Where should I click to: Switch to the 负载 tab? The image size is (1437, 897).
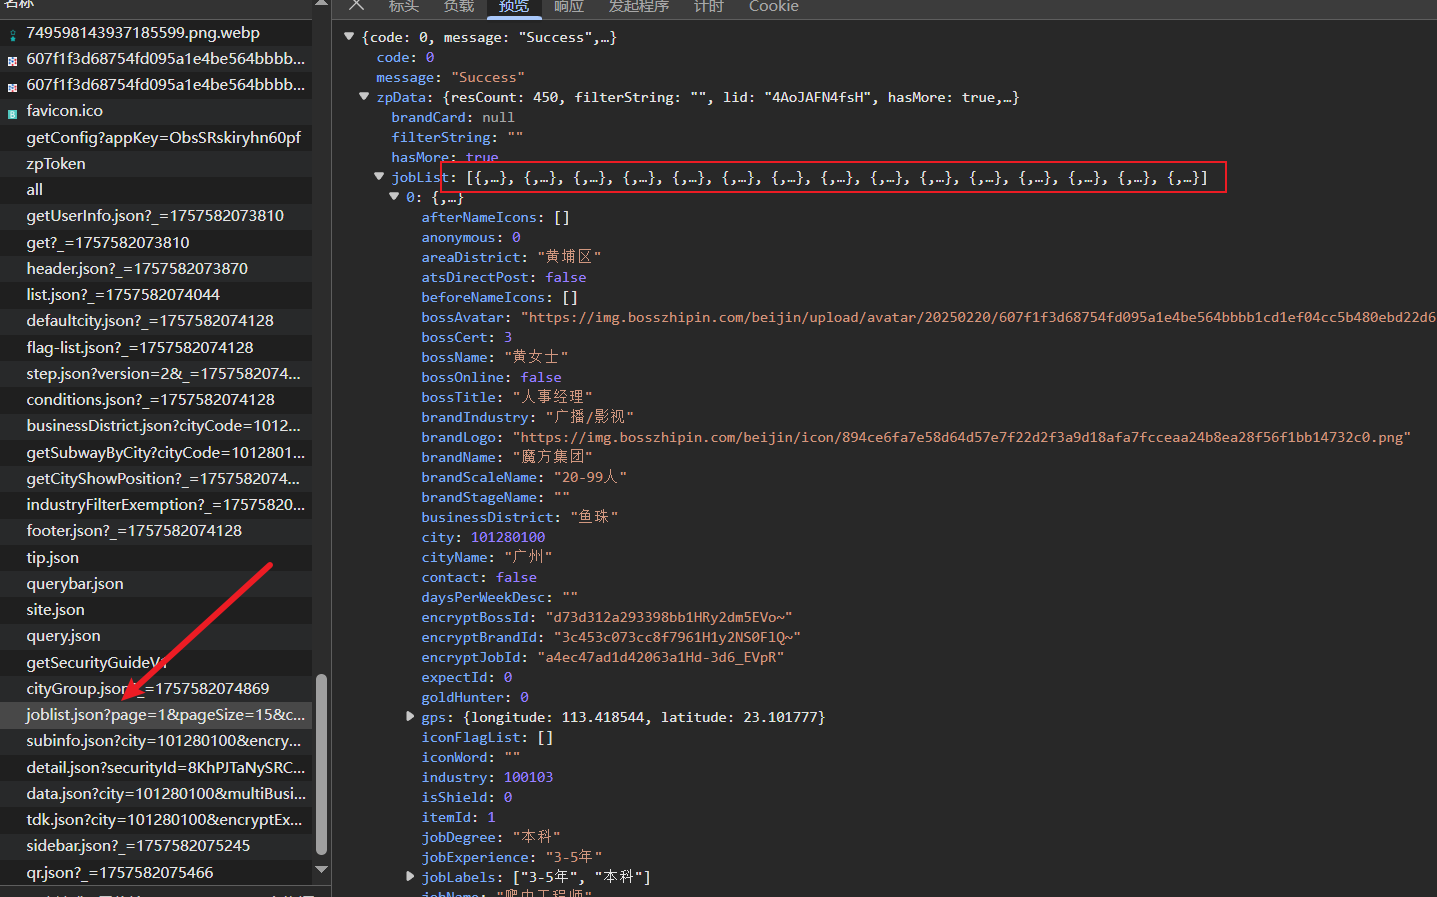click(x=459, y=7)
